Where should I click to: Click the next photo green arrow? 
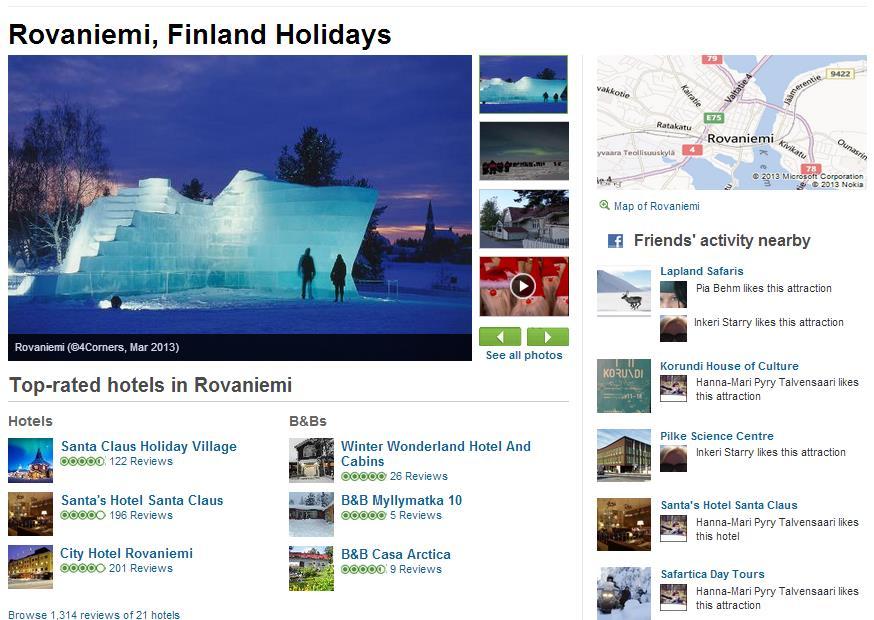point(547,337)
